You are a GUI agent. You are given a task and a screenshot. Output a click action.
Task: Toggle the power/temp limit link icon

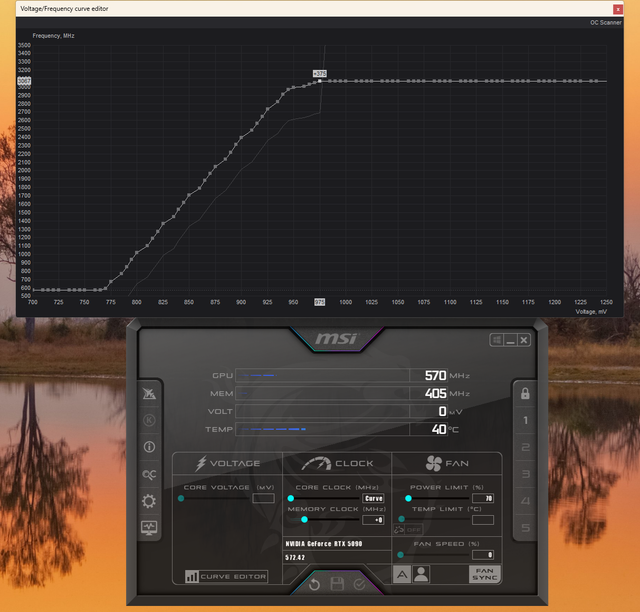pos(399,530)
